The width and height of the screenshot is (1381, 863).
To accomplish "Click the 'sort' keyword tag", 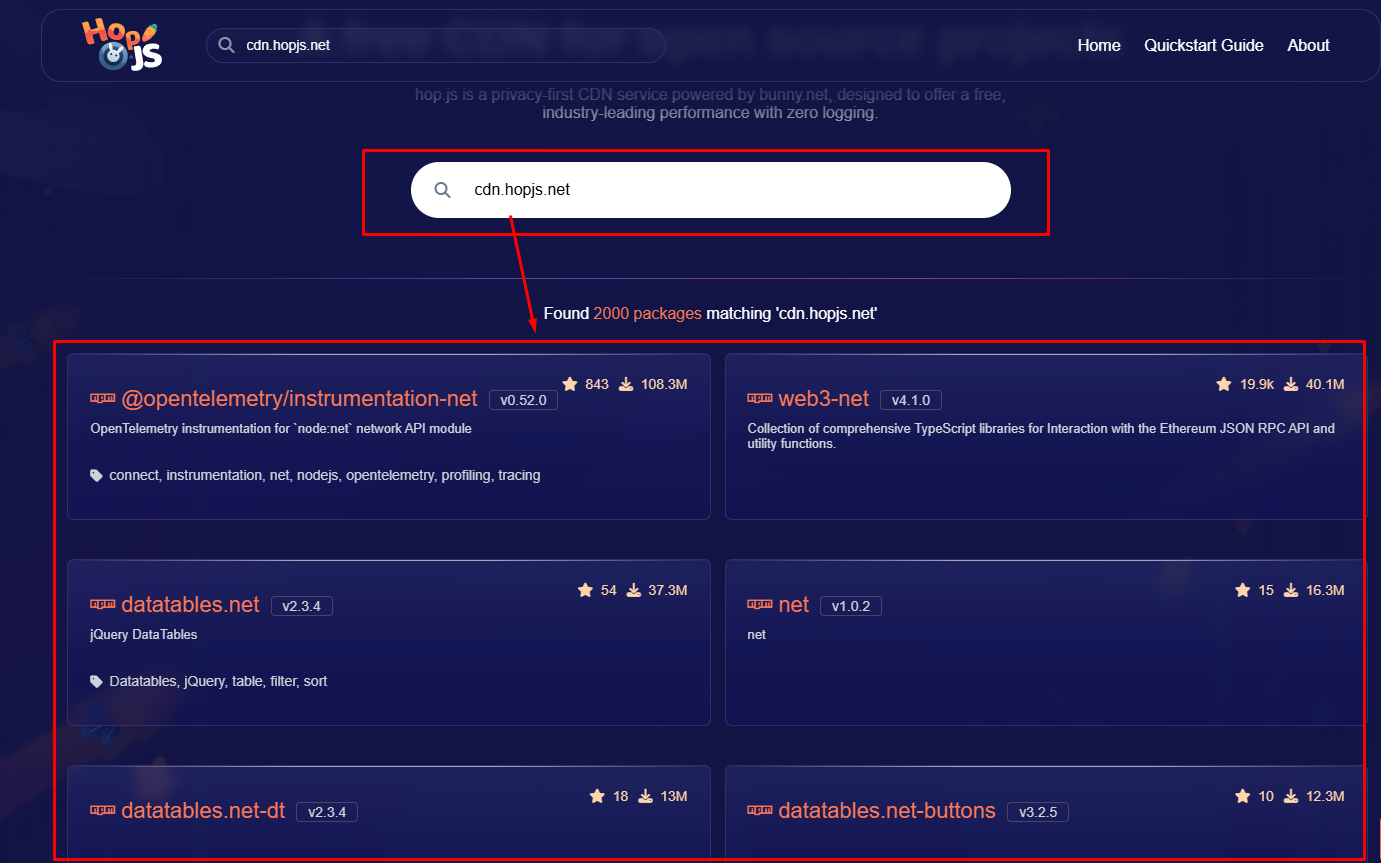I will [316, 681].
